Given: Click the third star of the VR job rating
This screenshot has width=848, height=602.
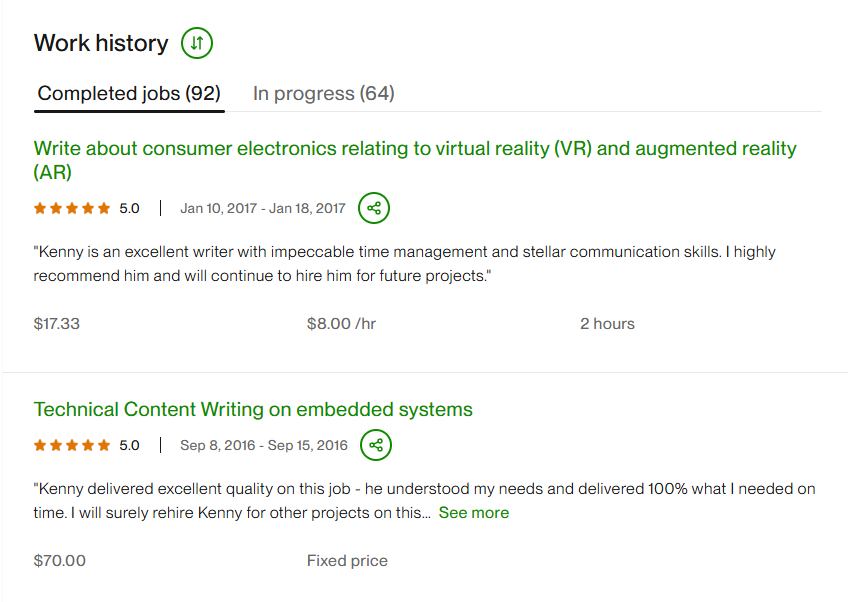Looking at the screenshot, I should [72, 208].
